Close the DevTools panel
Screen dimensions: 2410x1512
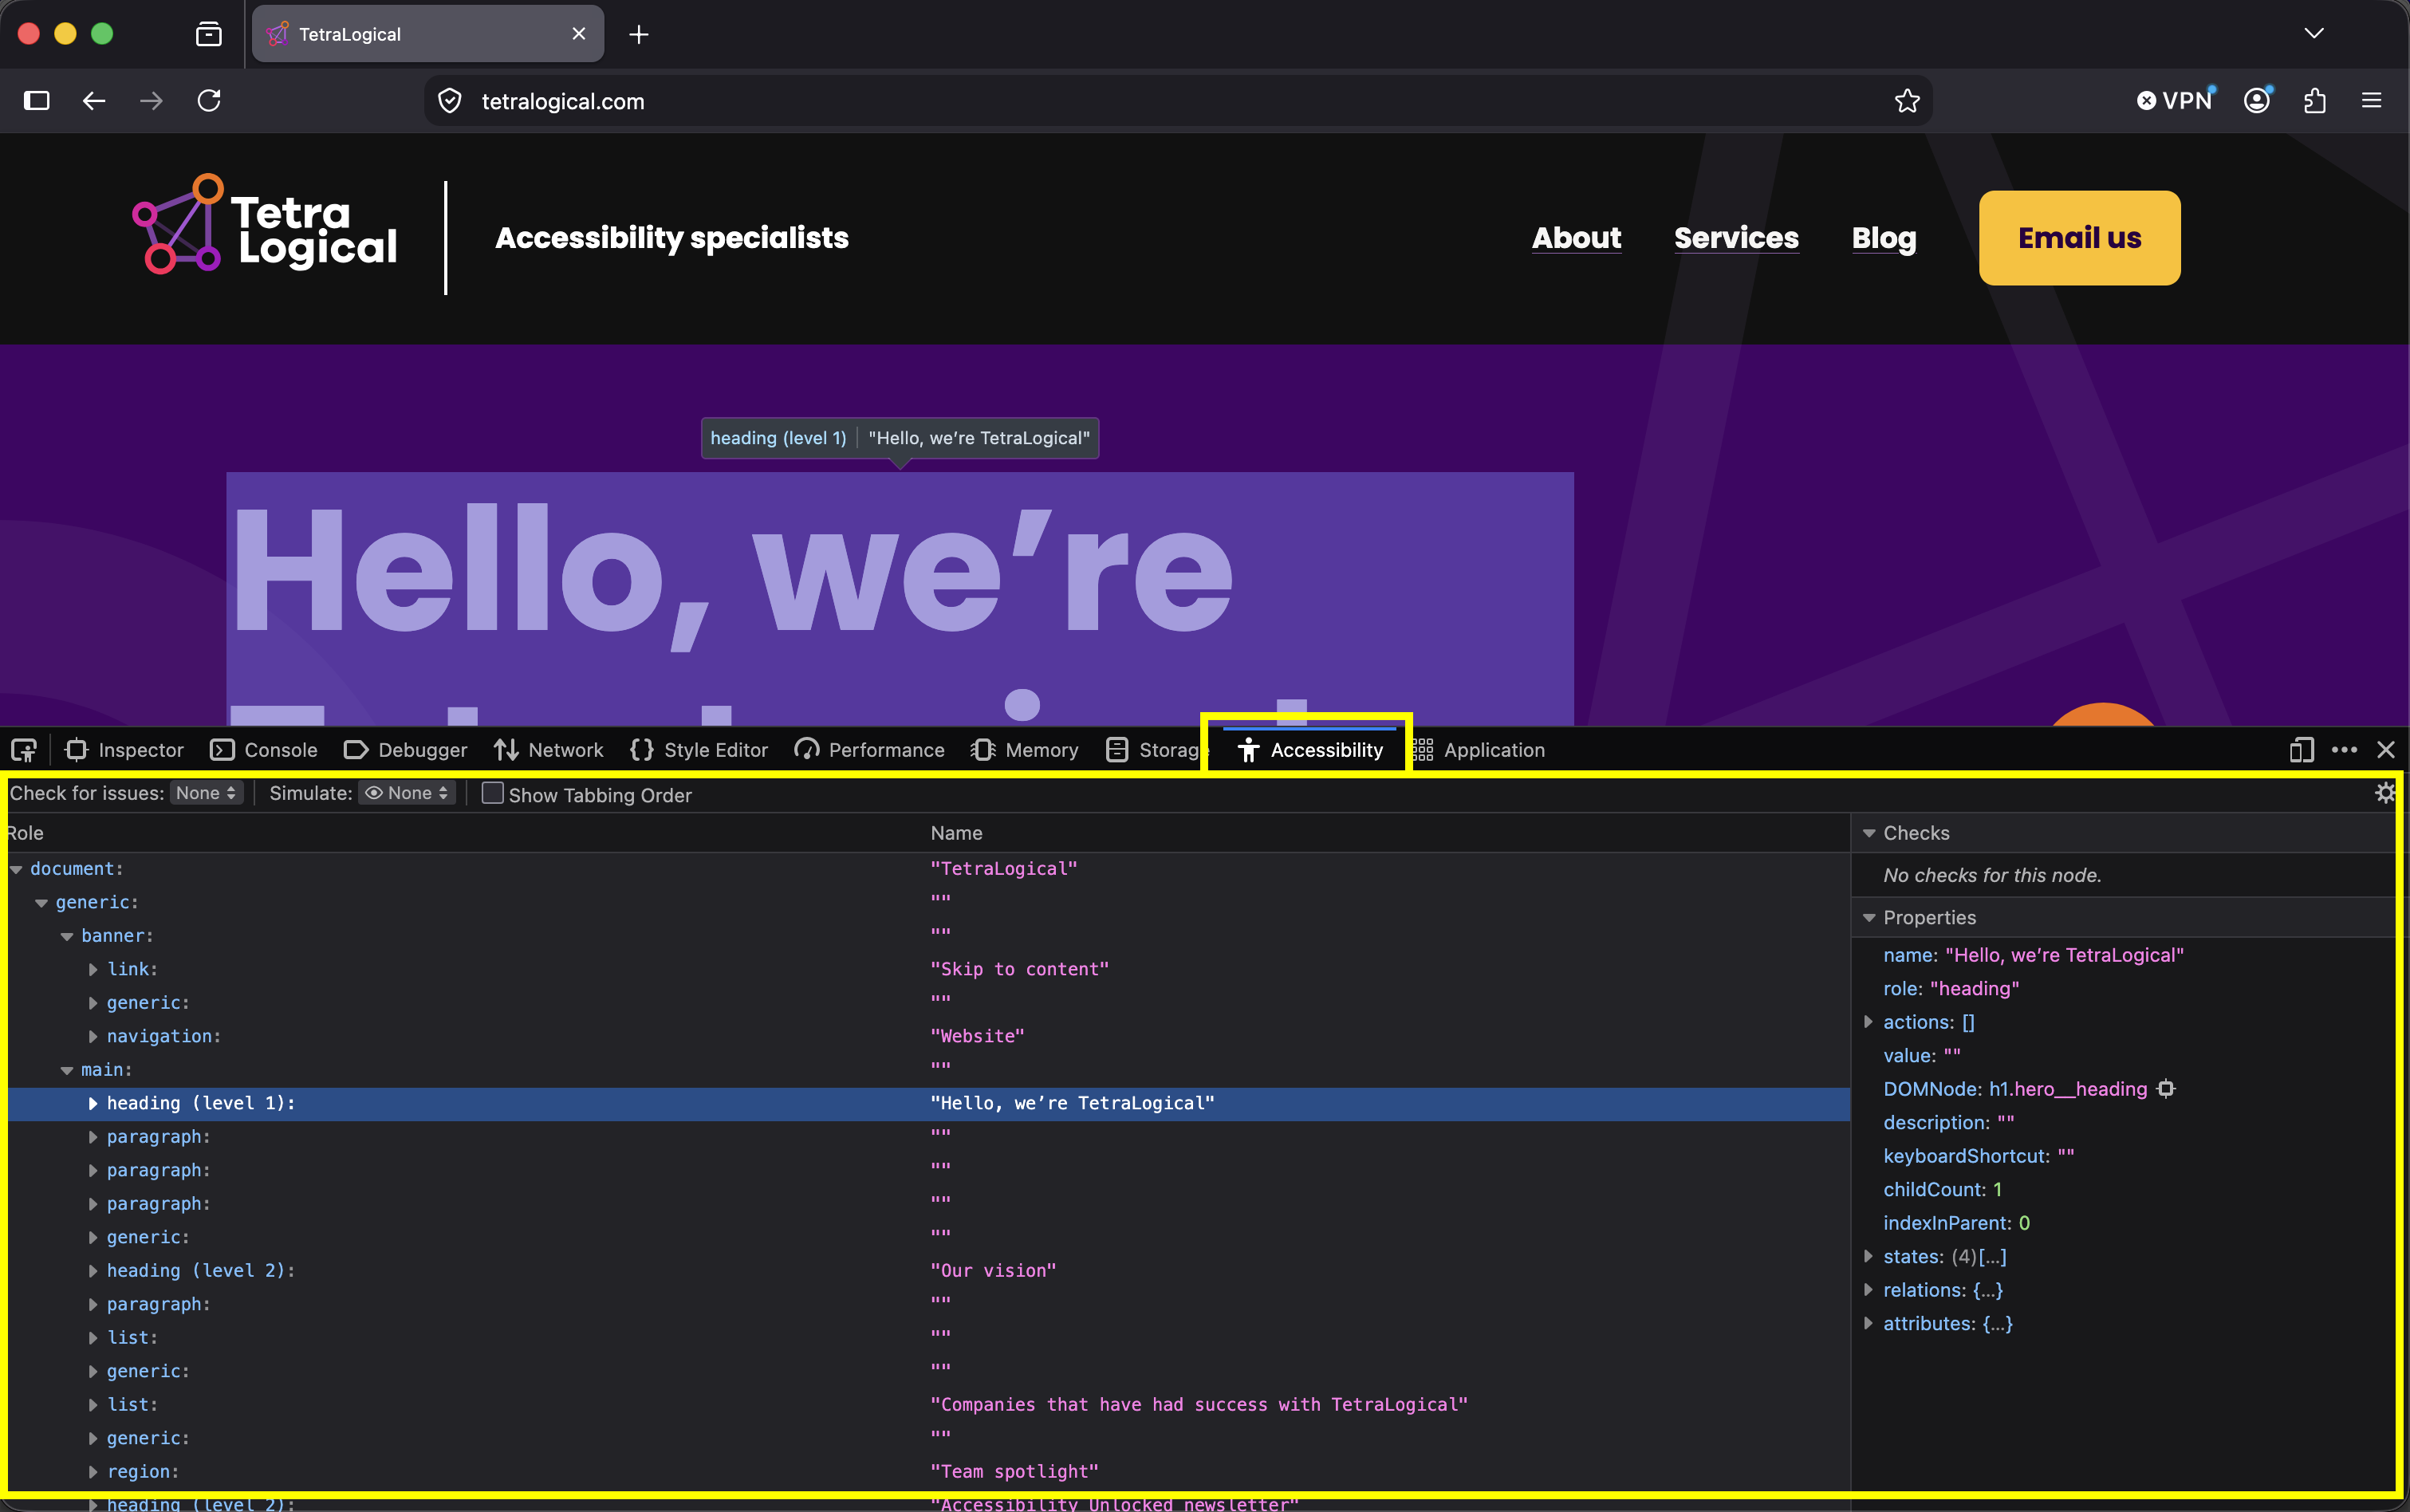click(x=2386, y=750)
